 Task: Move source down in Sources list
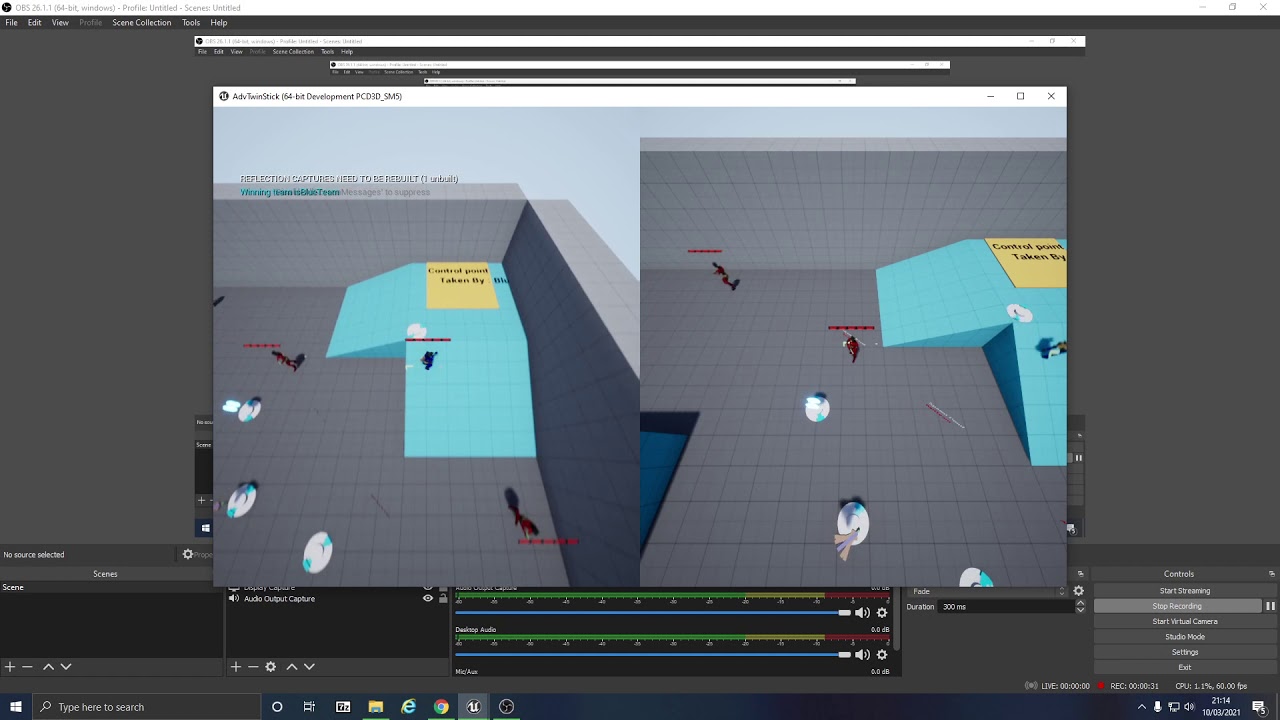[x=310, y=666]
